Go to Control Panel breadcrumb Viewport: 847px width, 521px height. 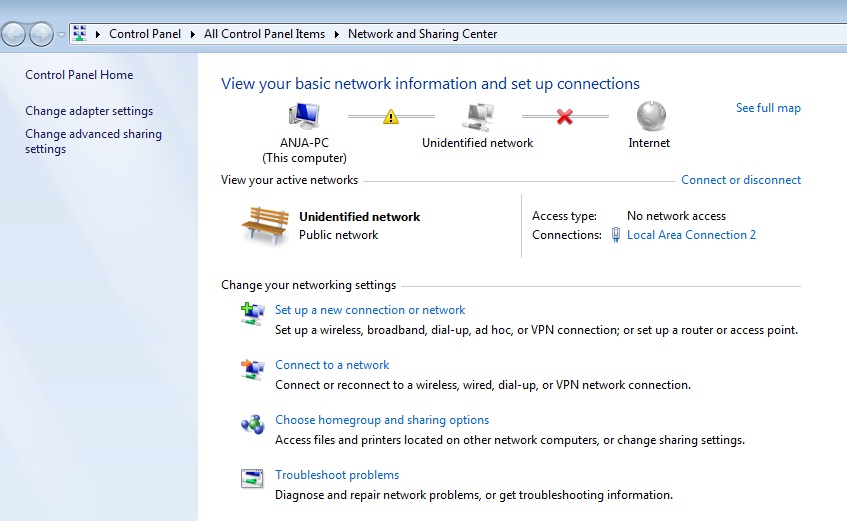145,34
